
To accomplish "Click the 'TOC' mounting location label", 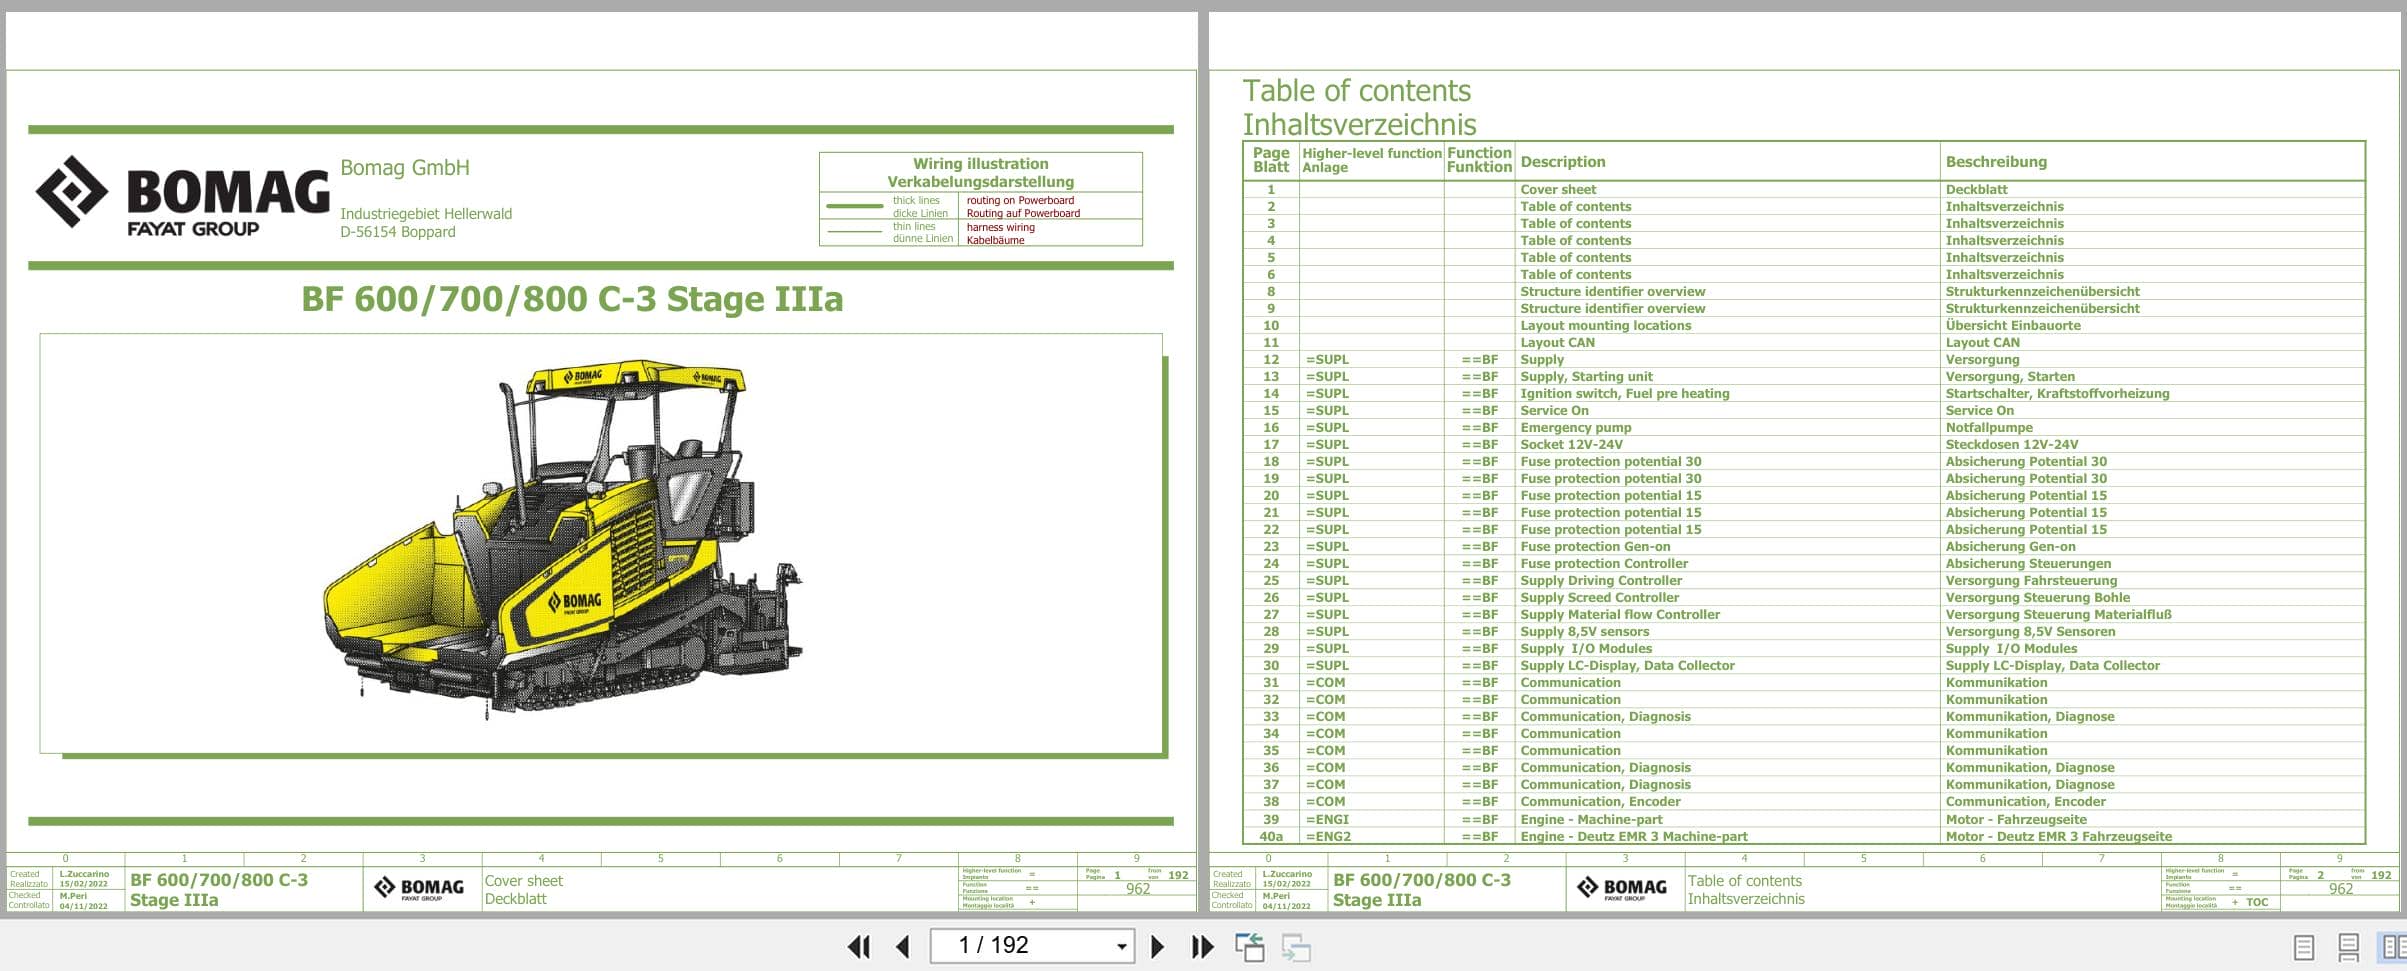I will [x=2257, y=902].
